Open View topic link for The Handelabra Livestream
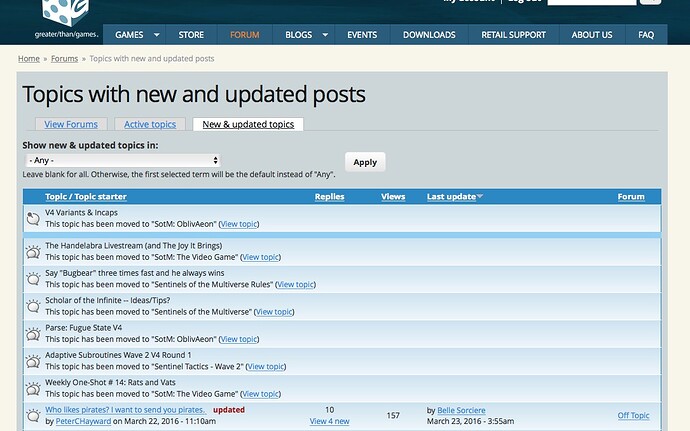This screenshot has height=431, width=690. pyautogui.click(x=261, y=257)
